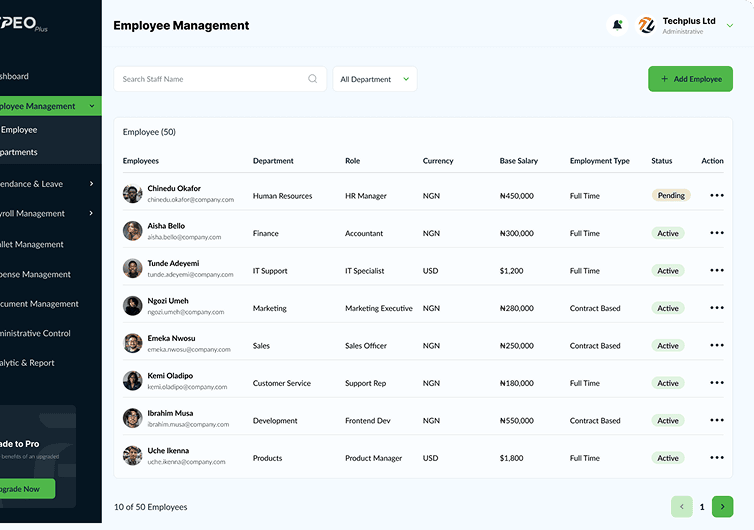The image size is (754, 530).
Task: Click Uche Ikenna's Active status badge
Action: [668, 458]
